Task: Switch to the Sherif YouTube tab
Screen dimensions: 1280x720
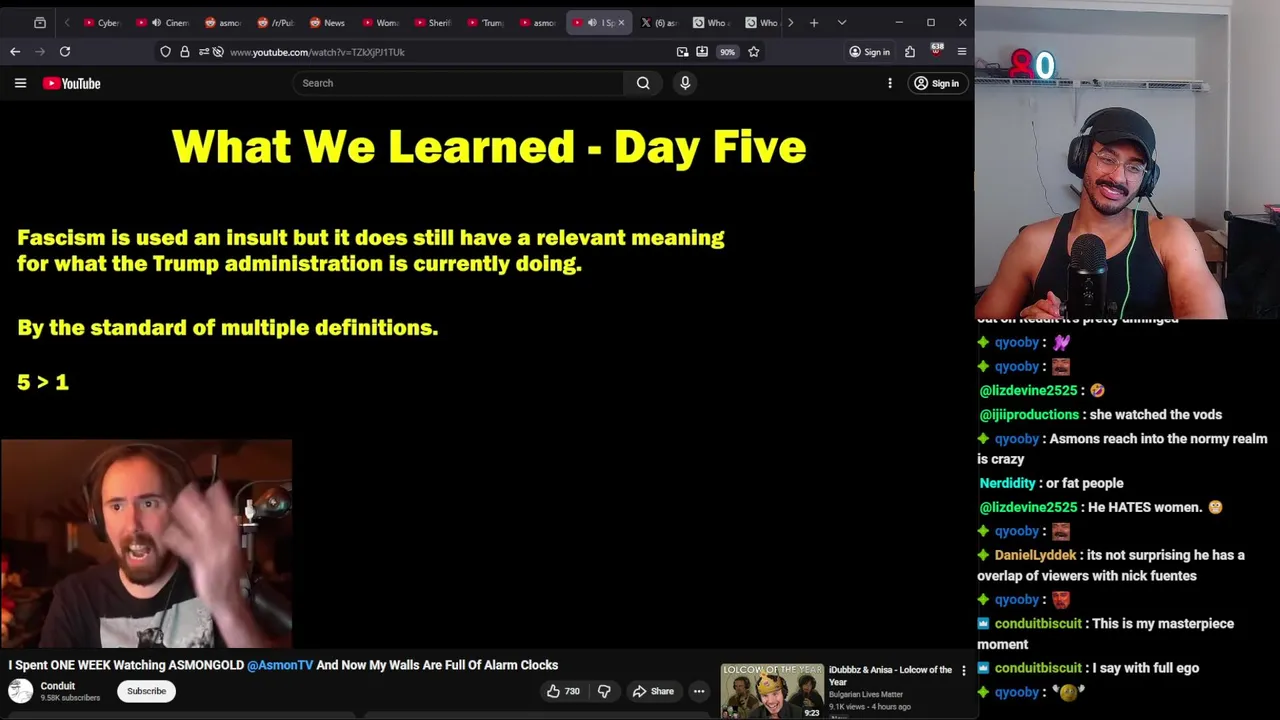Action: [434, 22]
